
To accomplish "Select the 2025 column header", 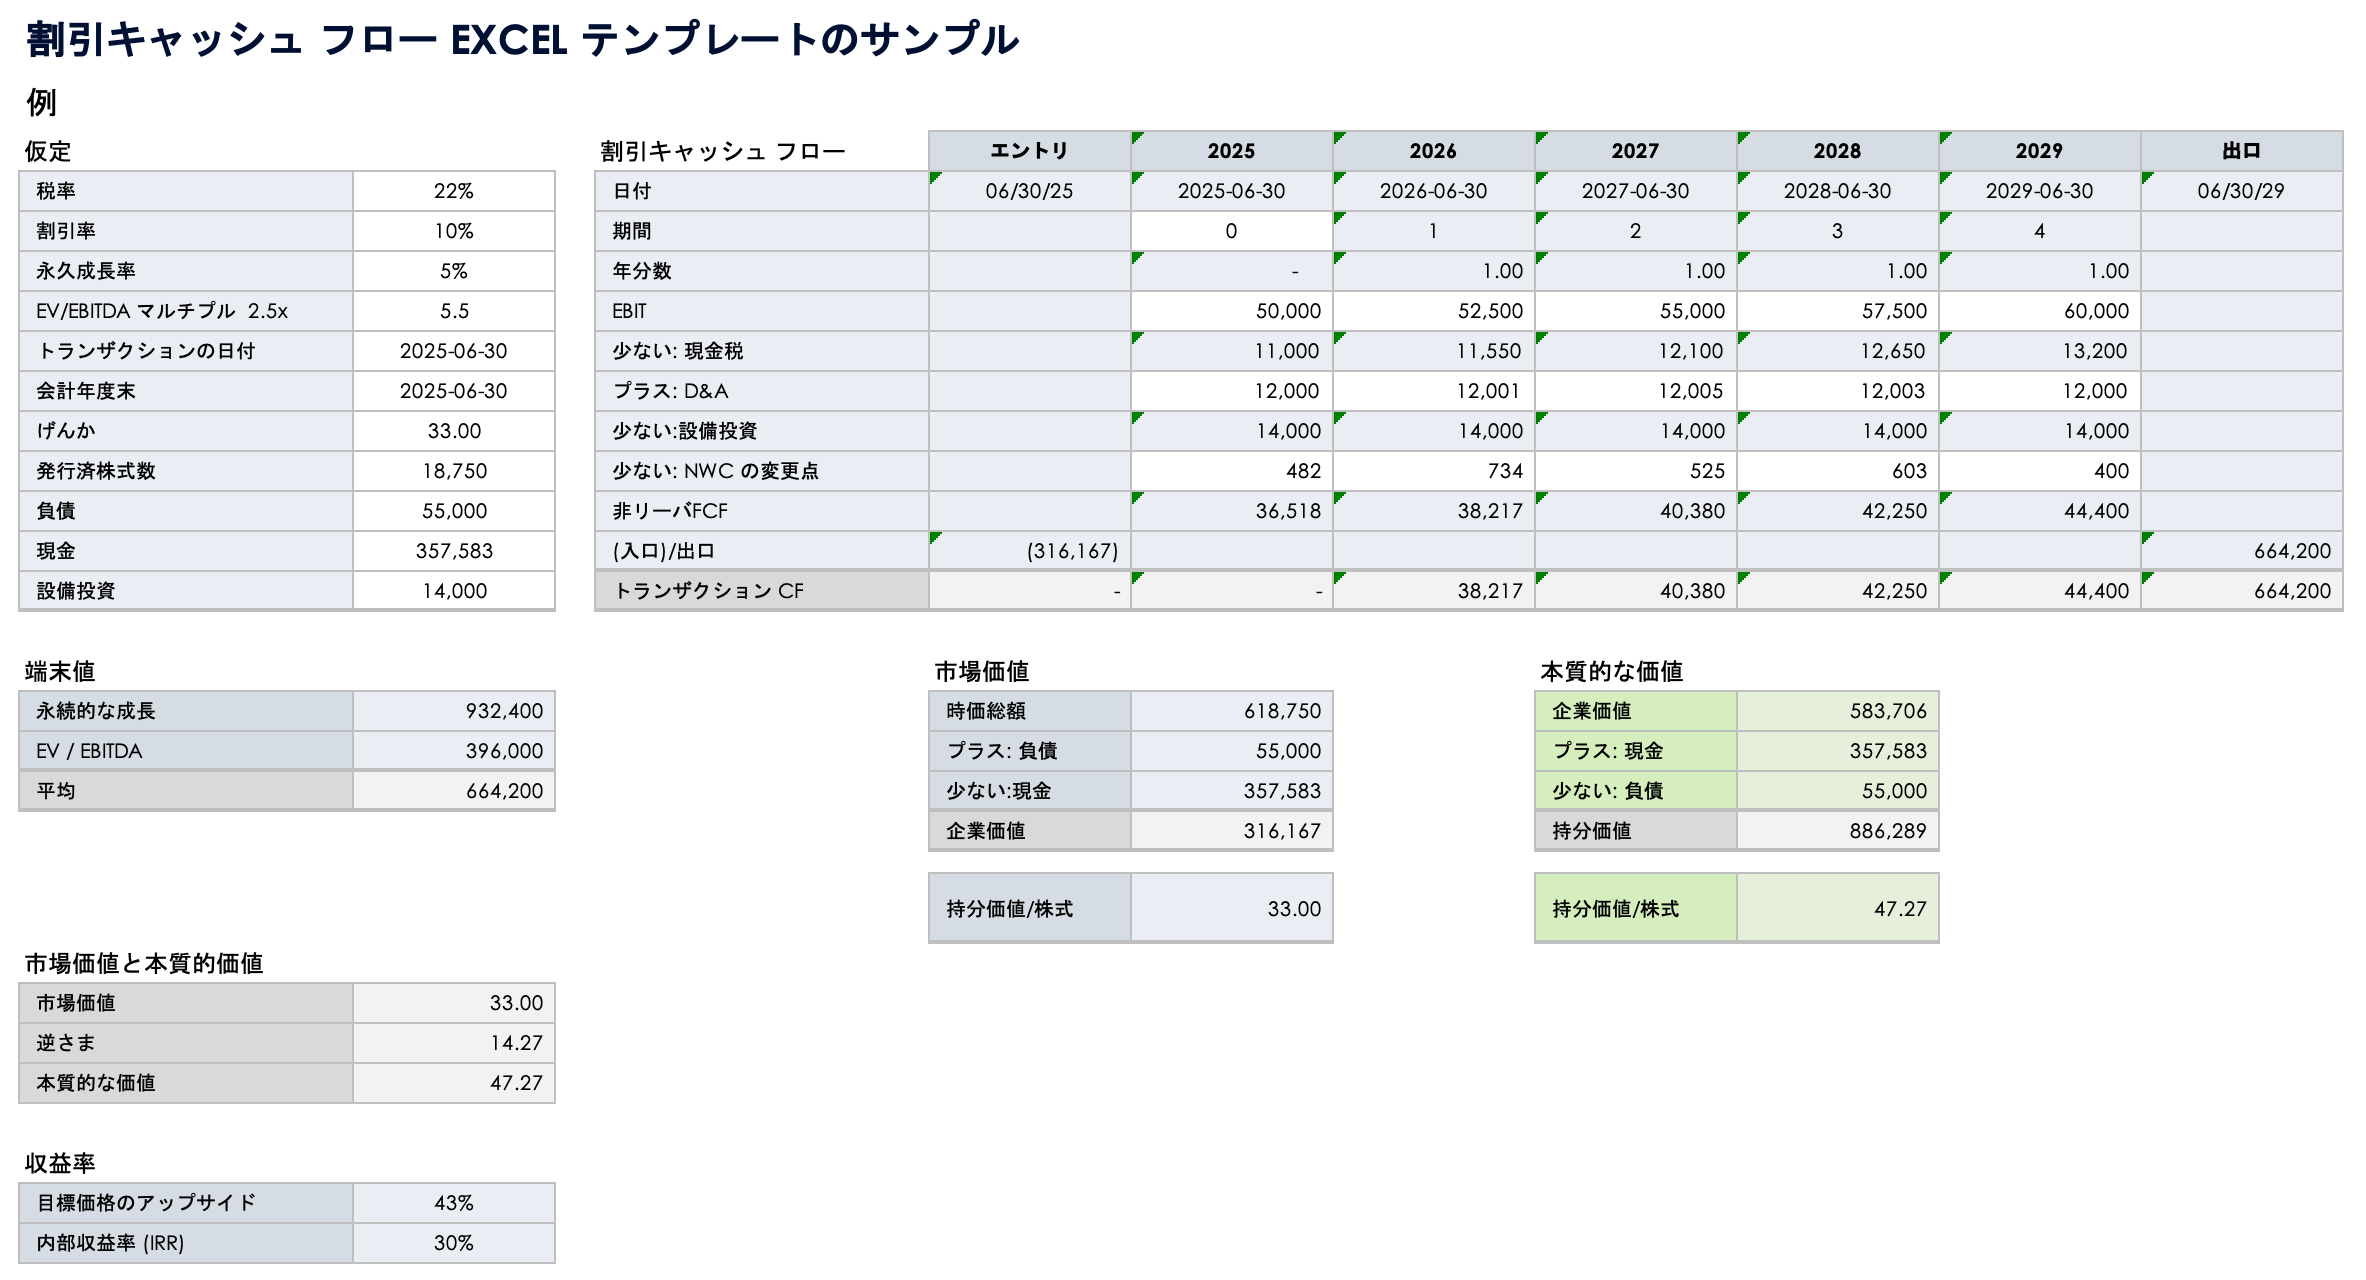I will click(1232, 151).
